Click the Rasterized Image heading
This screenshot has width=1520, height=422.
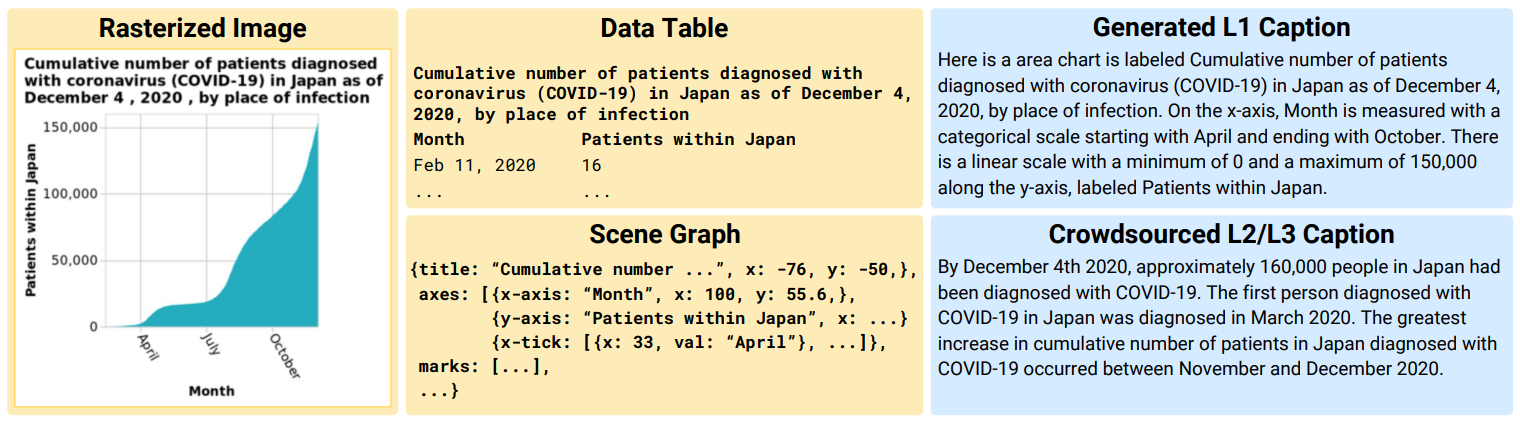[x=203, y=28]
